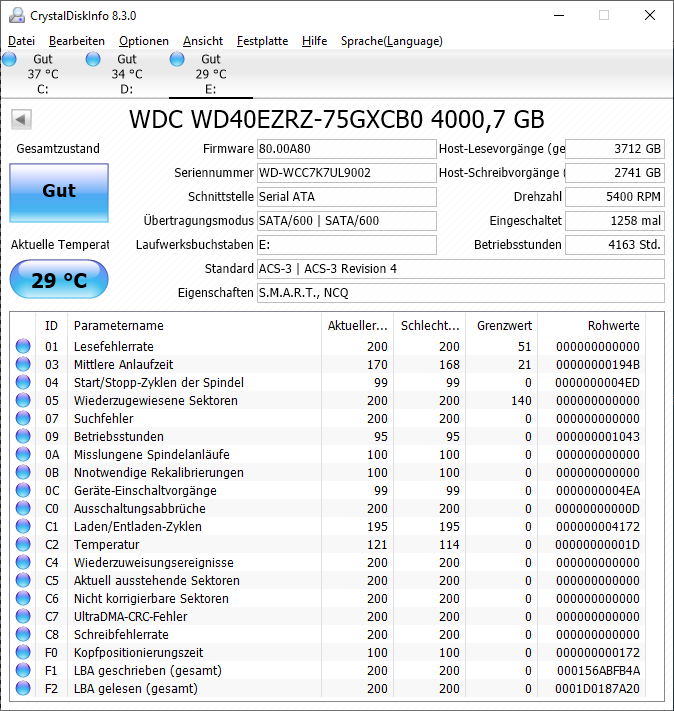This screenshot has width=674, height=711.
Task: Open the Festplatte menu
Action: 262,41
